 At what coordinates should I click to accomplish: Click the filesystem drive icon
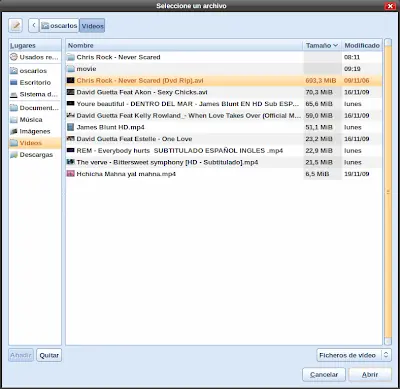(14, 95)
